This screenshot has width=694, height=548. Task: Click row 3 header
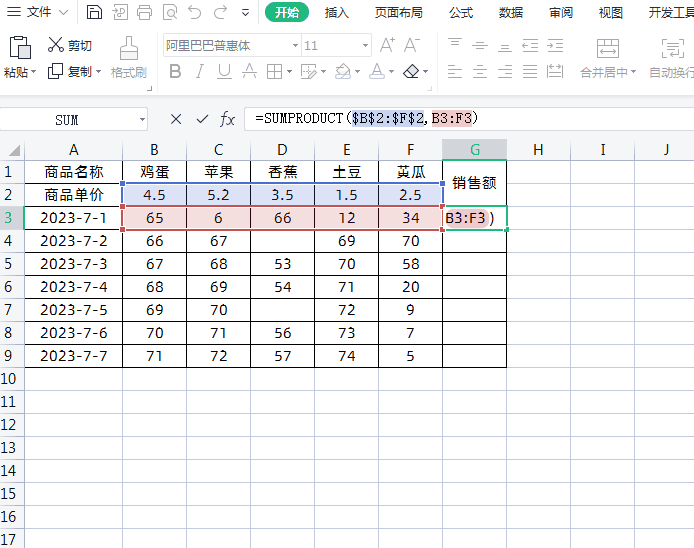[x=12, y=218]
